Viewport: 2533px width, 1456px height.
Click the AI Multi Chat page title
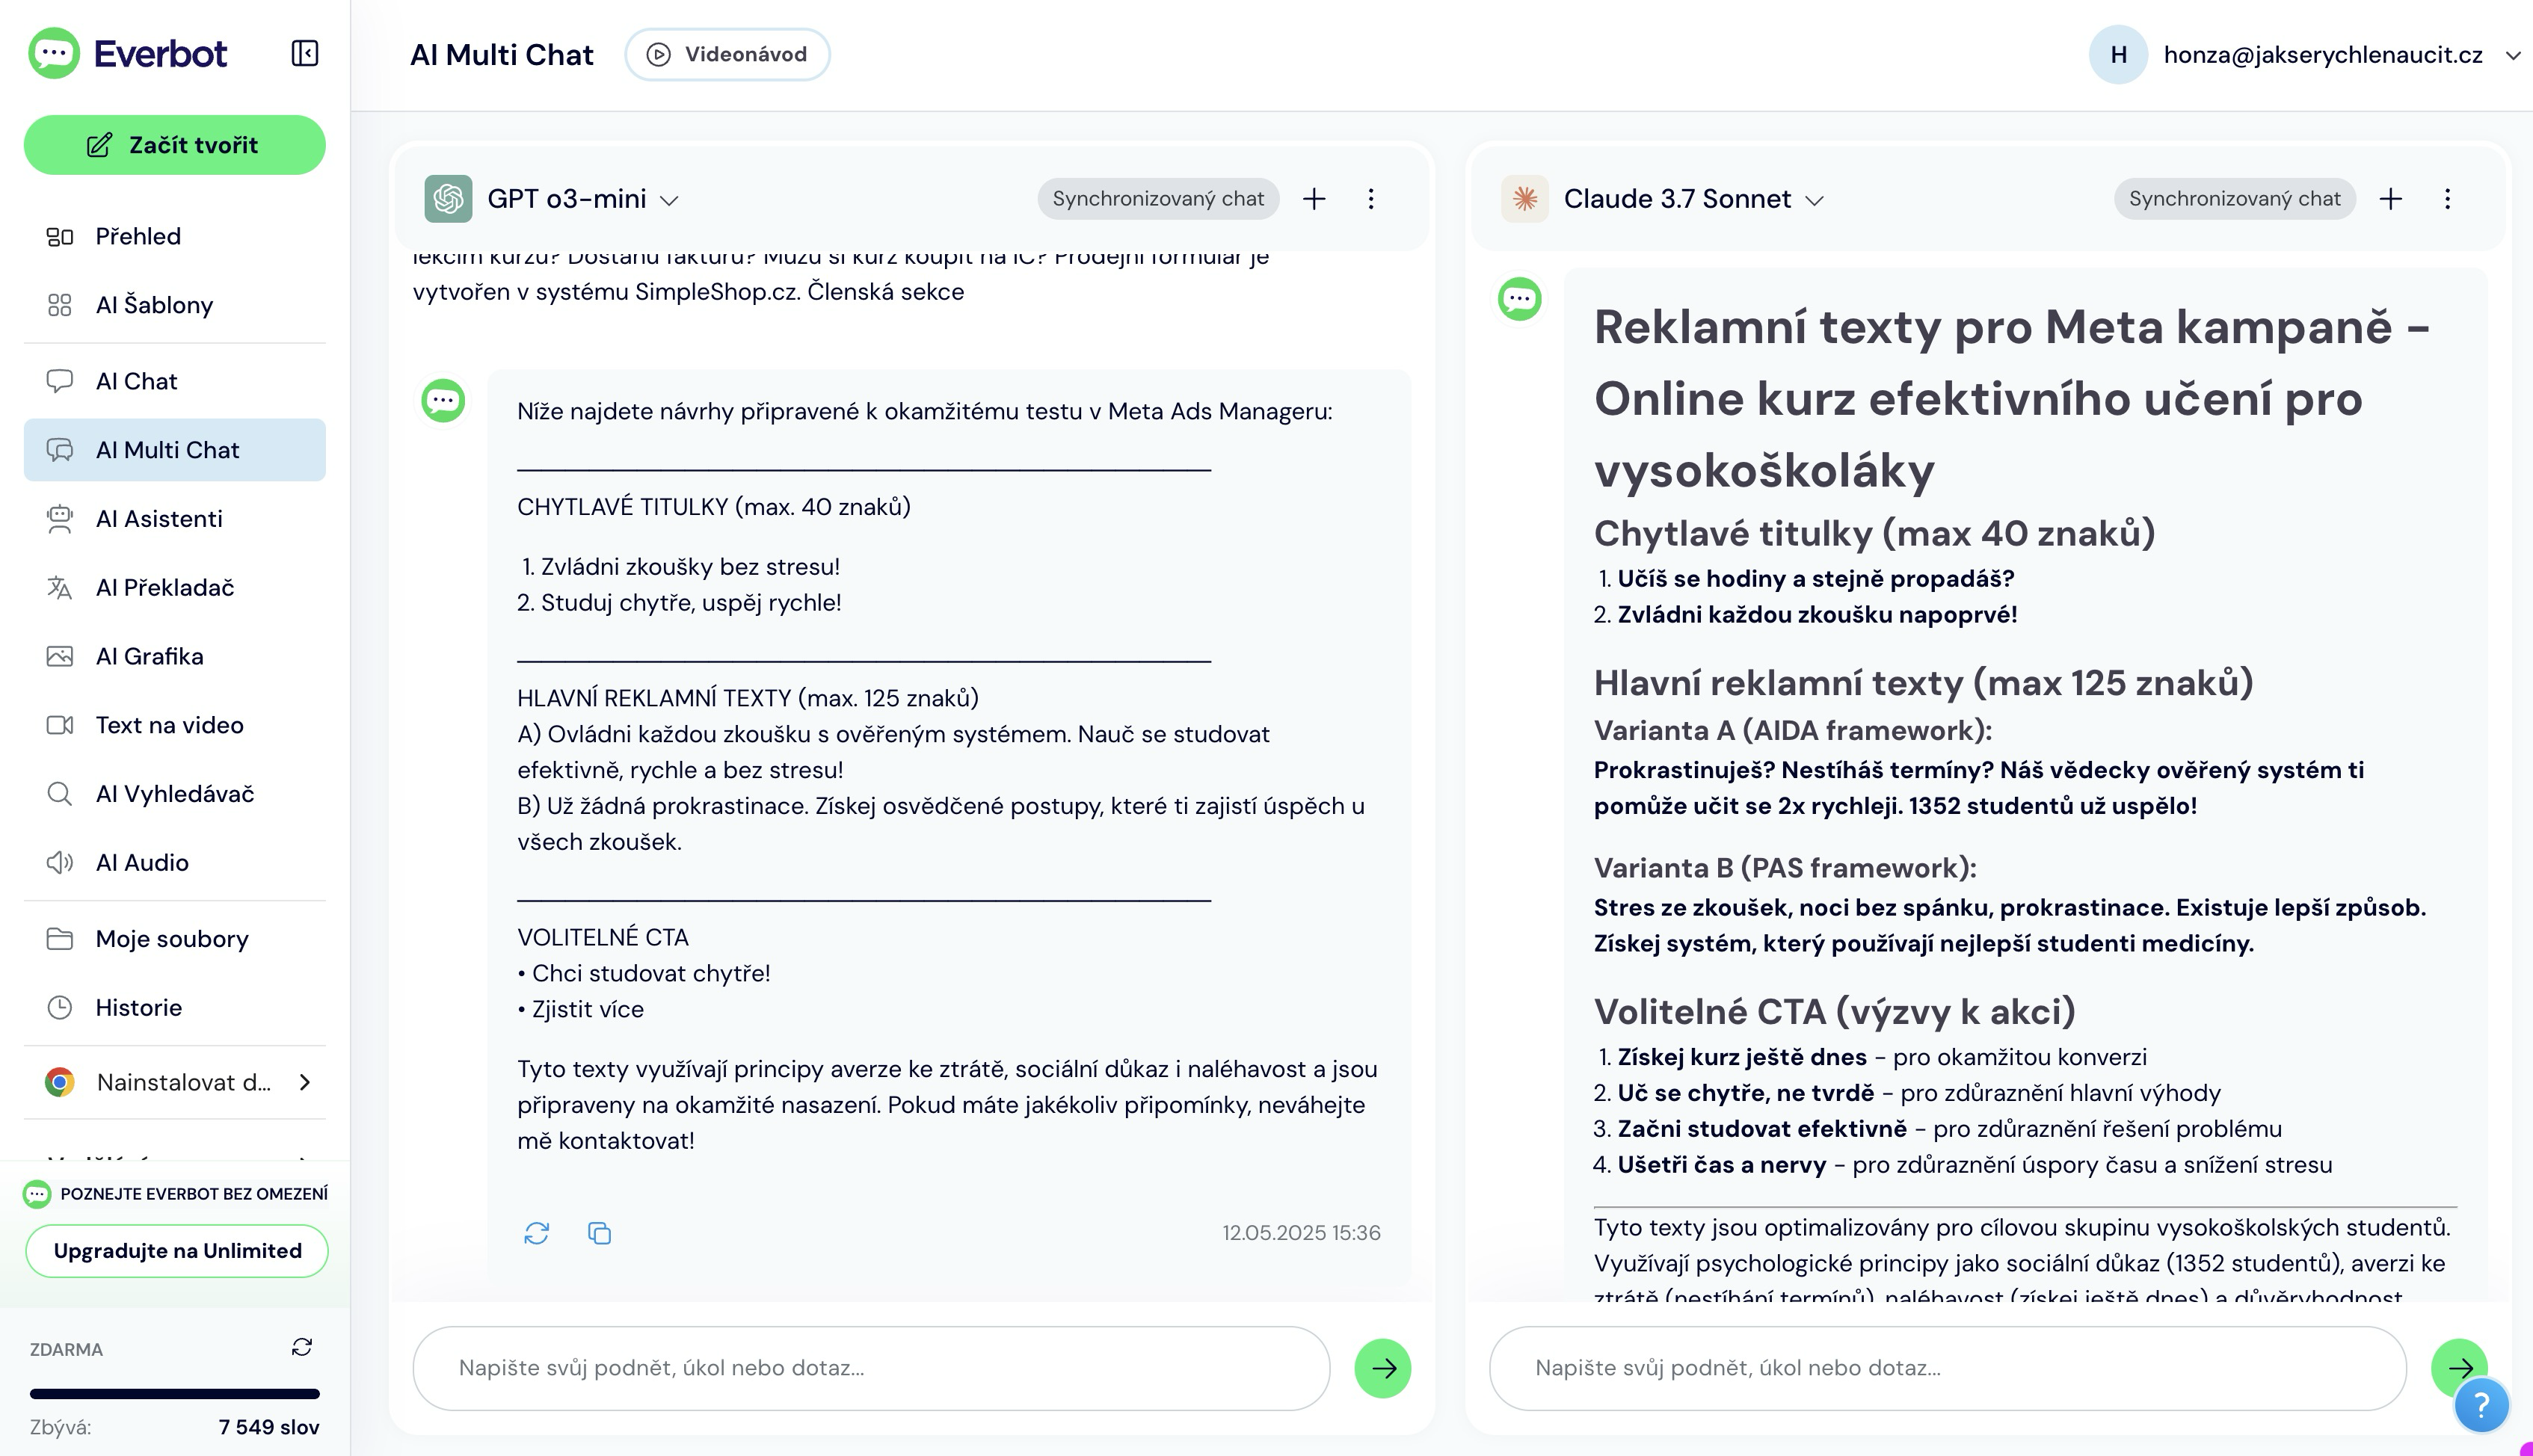point(502,55)
